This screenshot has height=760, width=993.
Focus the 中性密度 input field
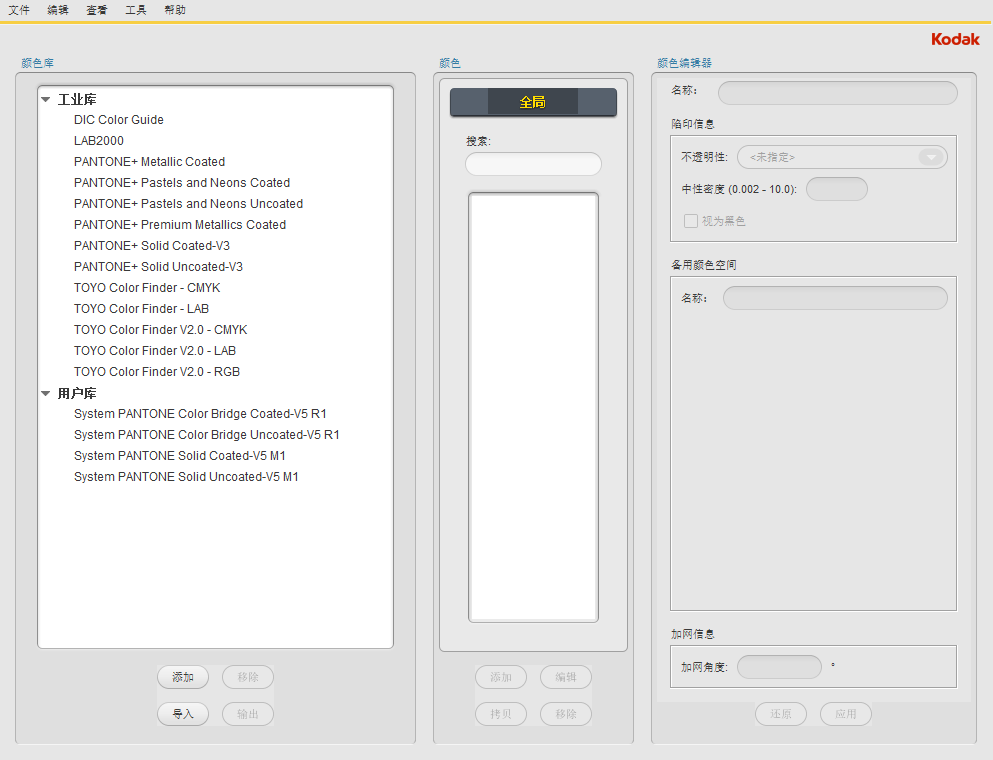coord(837,189)
